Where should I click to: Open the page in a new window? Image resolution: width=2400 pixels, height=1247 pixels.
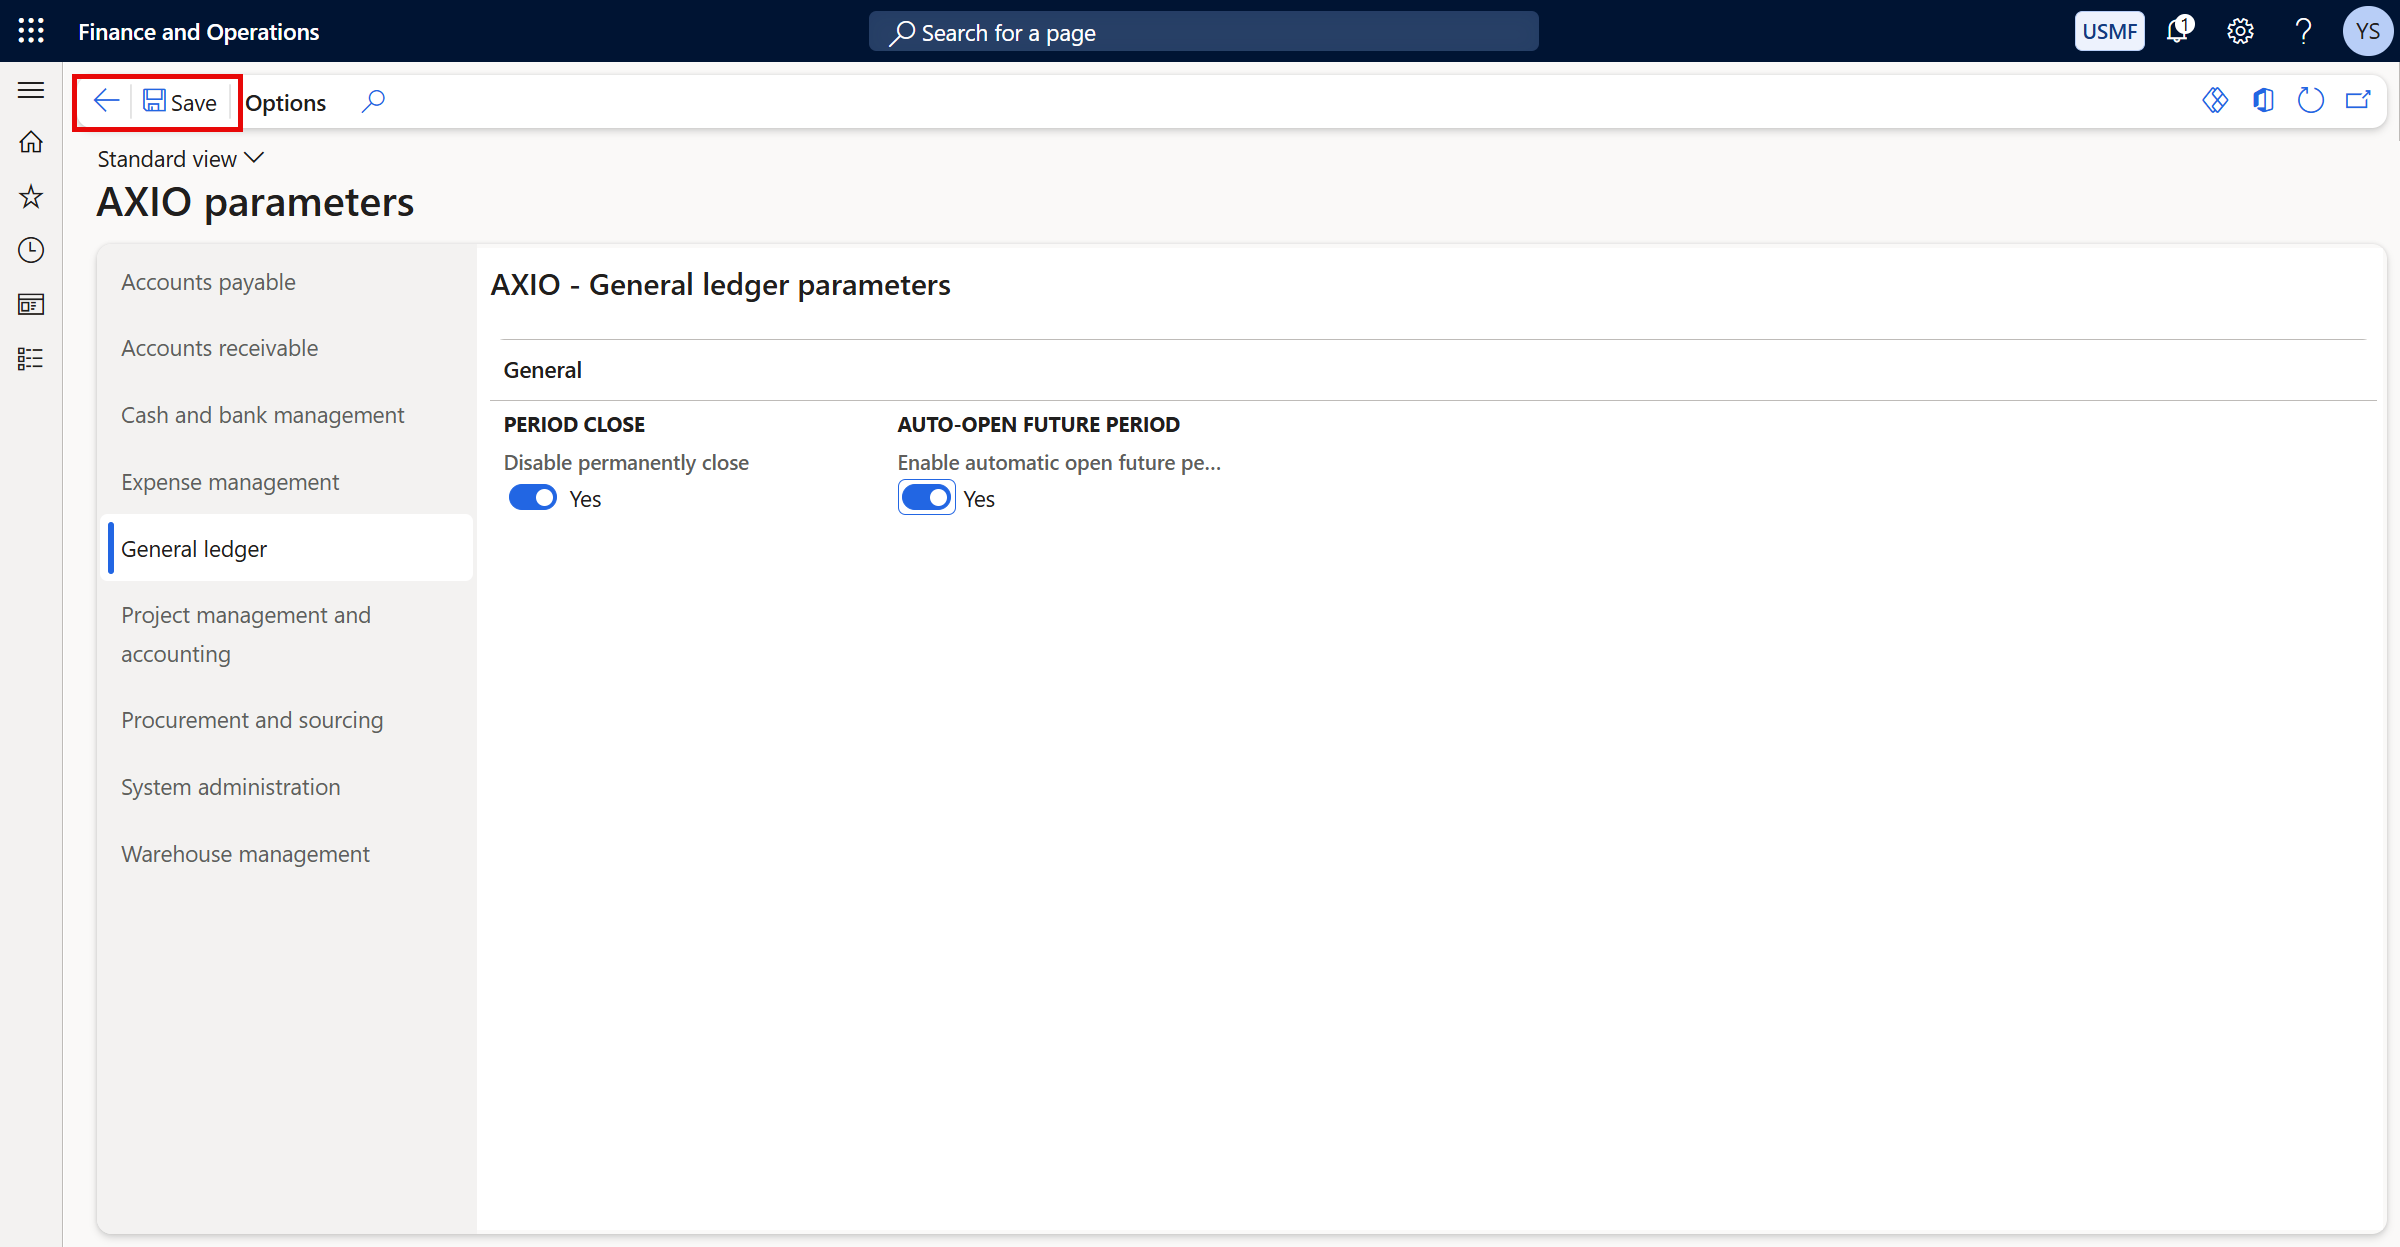tap(2359, 100)
